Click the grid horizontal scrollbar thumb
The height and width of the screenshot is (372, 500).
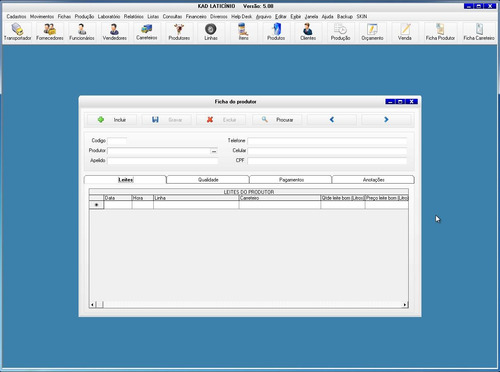tap(99, 304)
